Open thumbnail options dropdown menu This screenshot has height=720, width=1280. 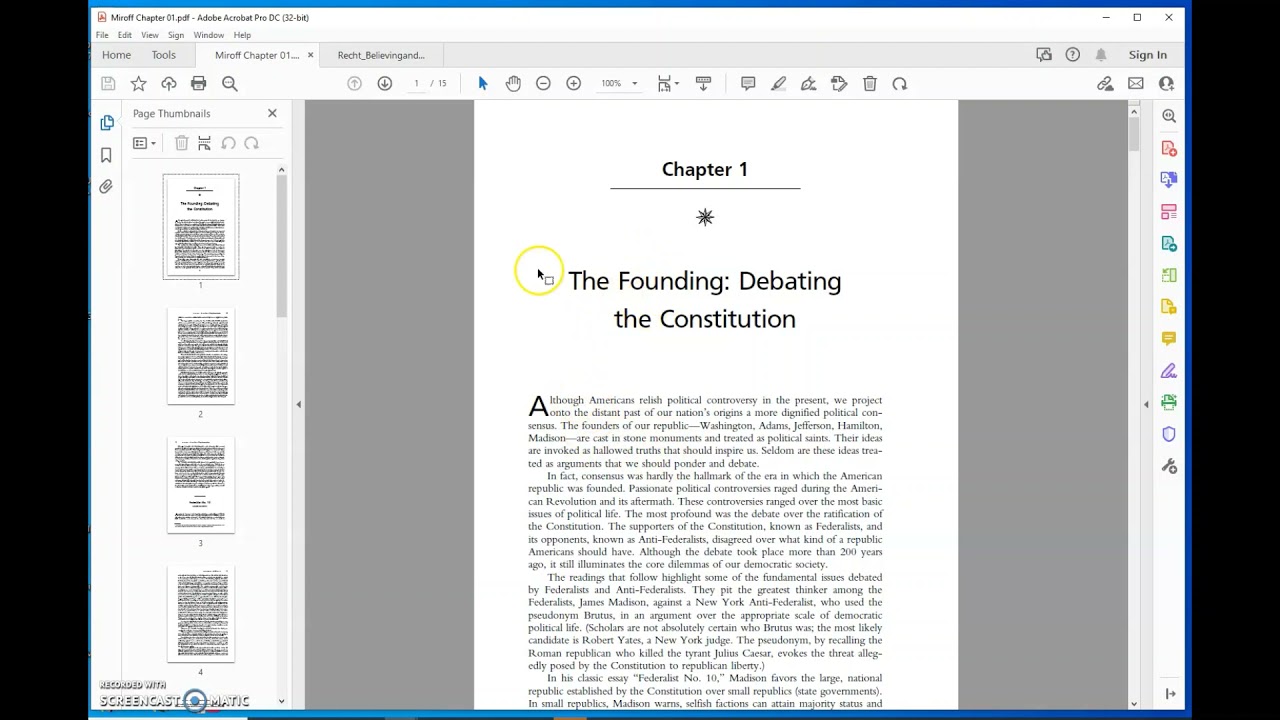point(145,144)
